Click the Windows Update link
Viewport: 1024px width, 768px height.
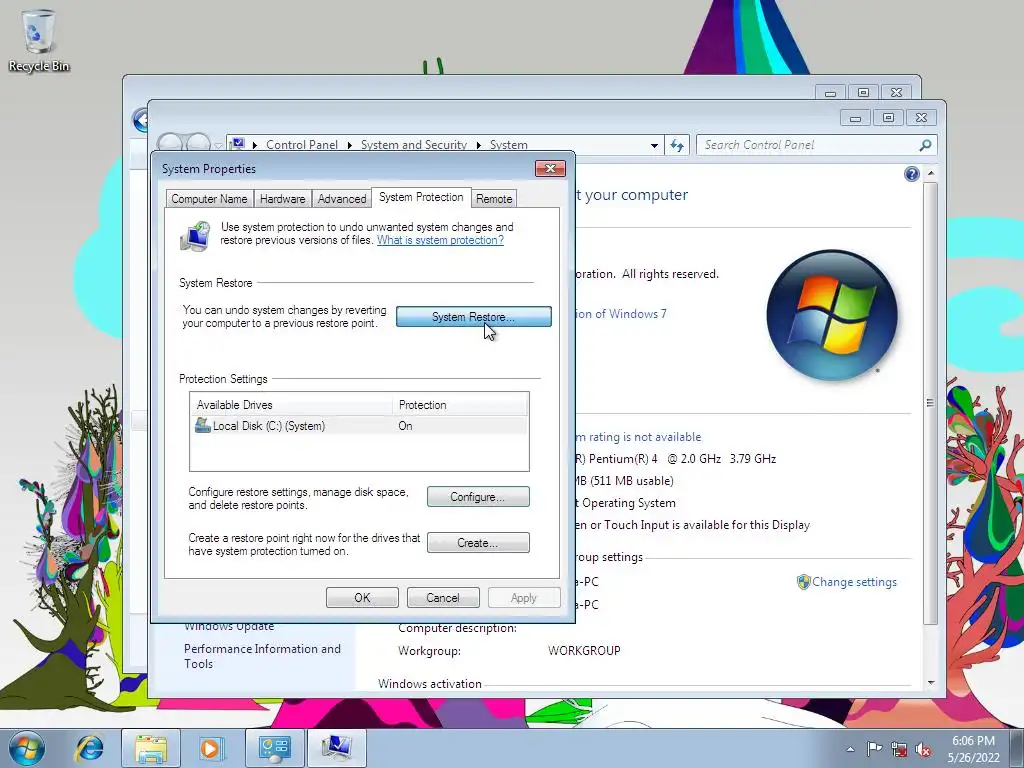tap(229, 626)
